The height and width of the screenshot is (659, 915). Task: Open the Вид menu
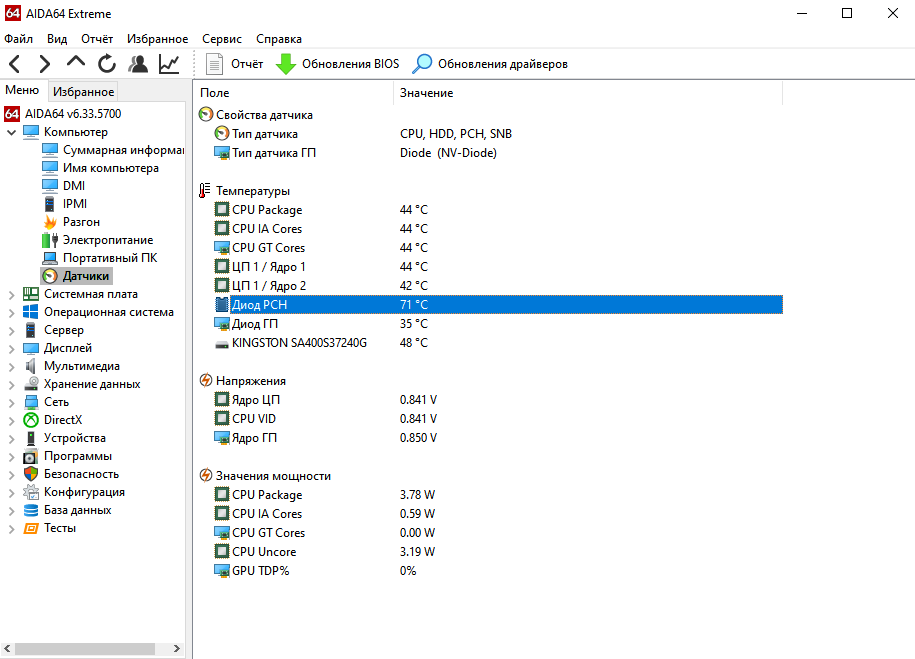(57, 39)
